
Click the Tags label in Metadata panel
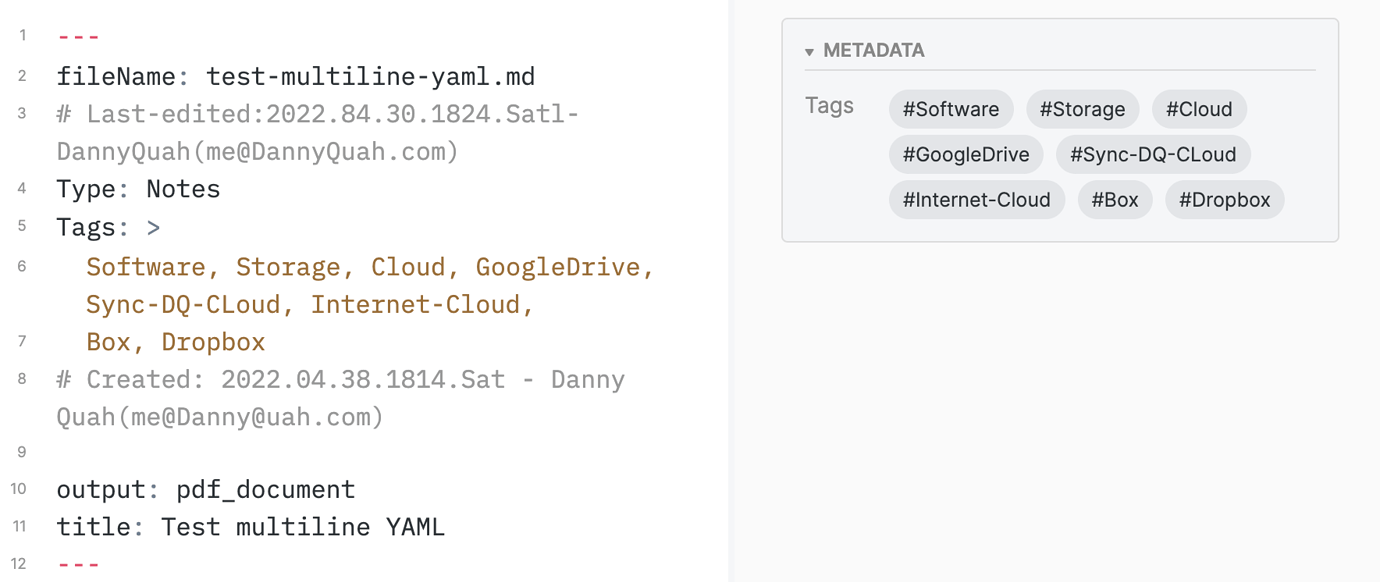829,105
